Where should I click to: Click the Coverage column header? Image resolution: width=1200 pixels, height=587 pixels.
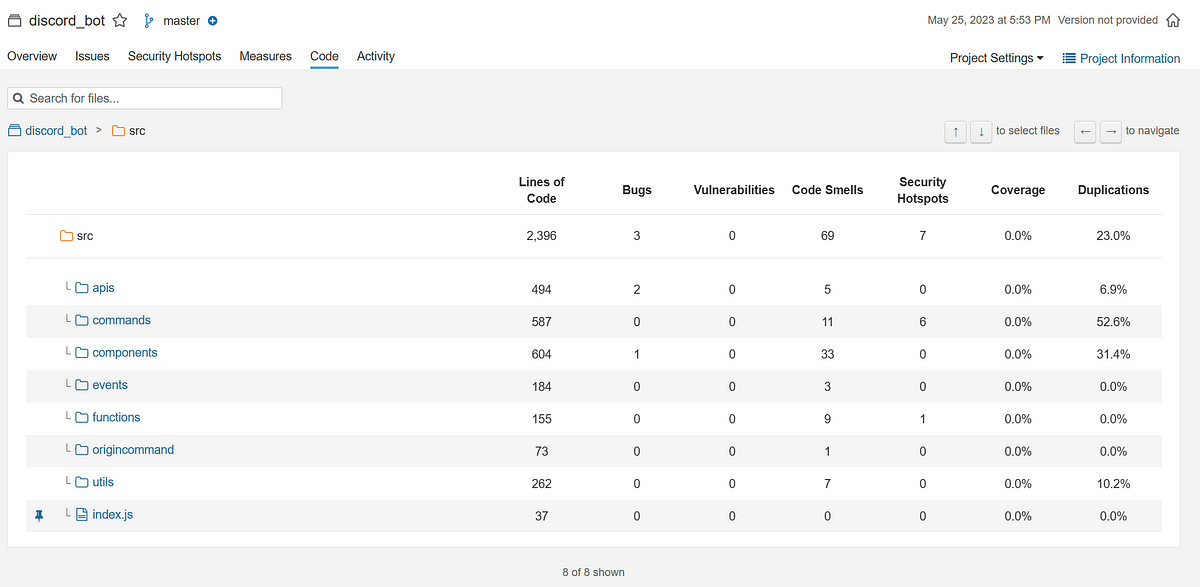click(1018, 190)
